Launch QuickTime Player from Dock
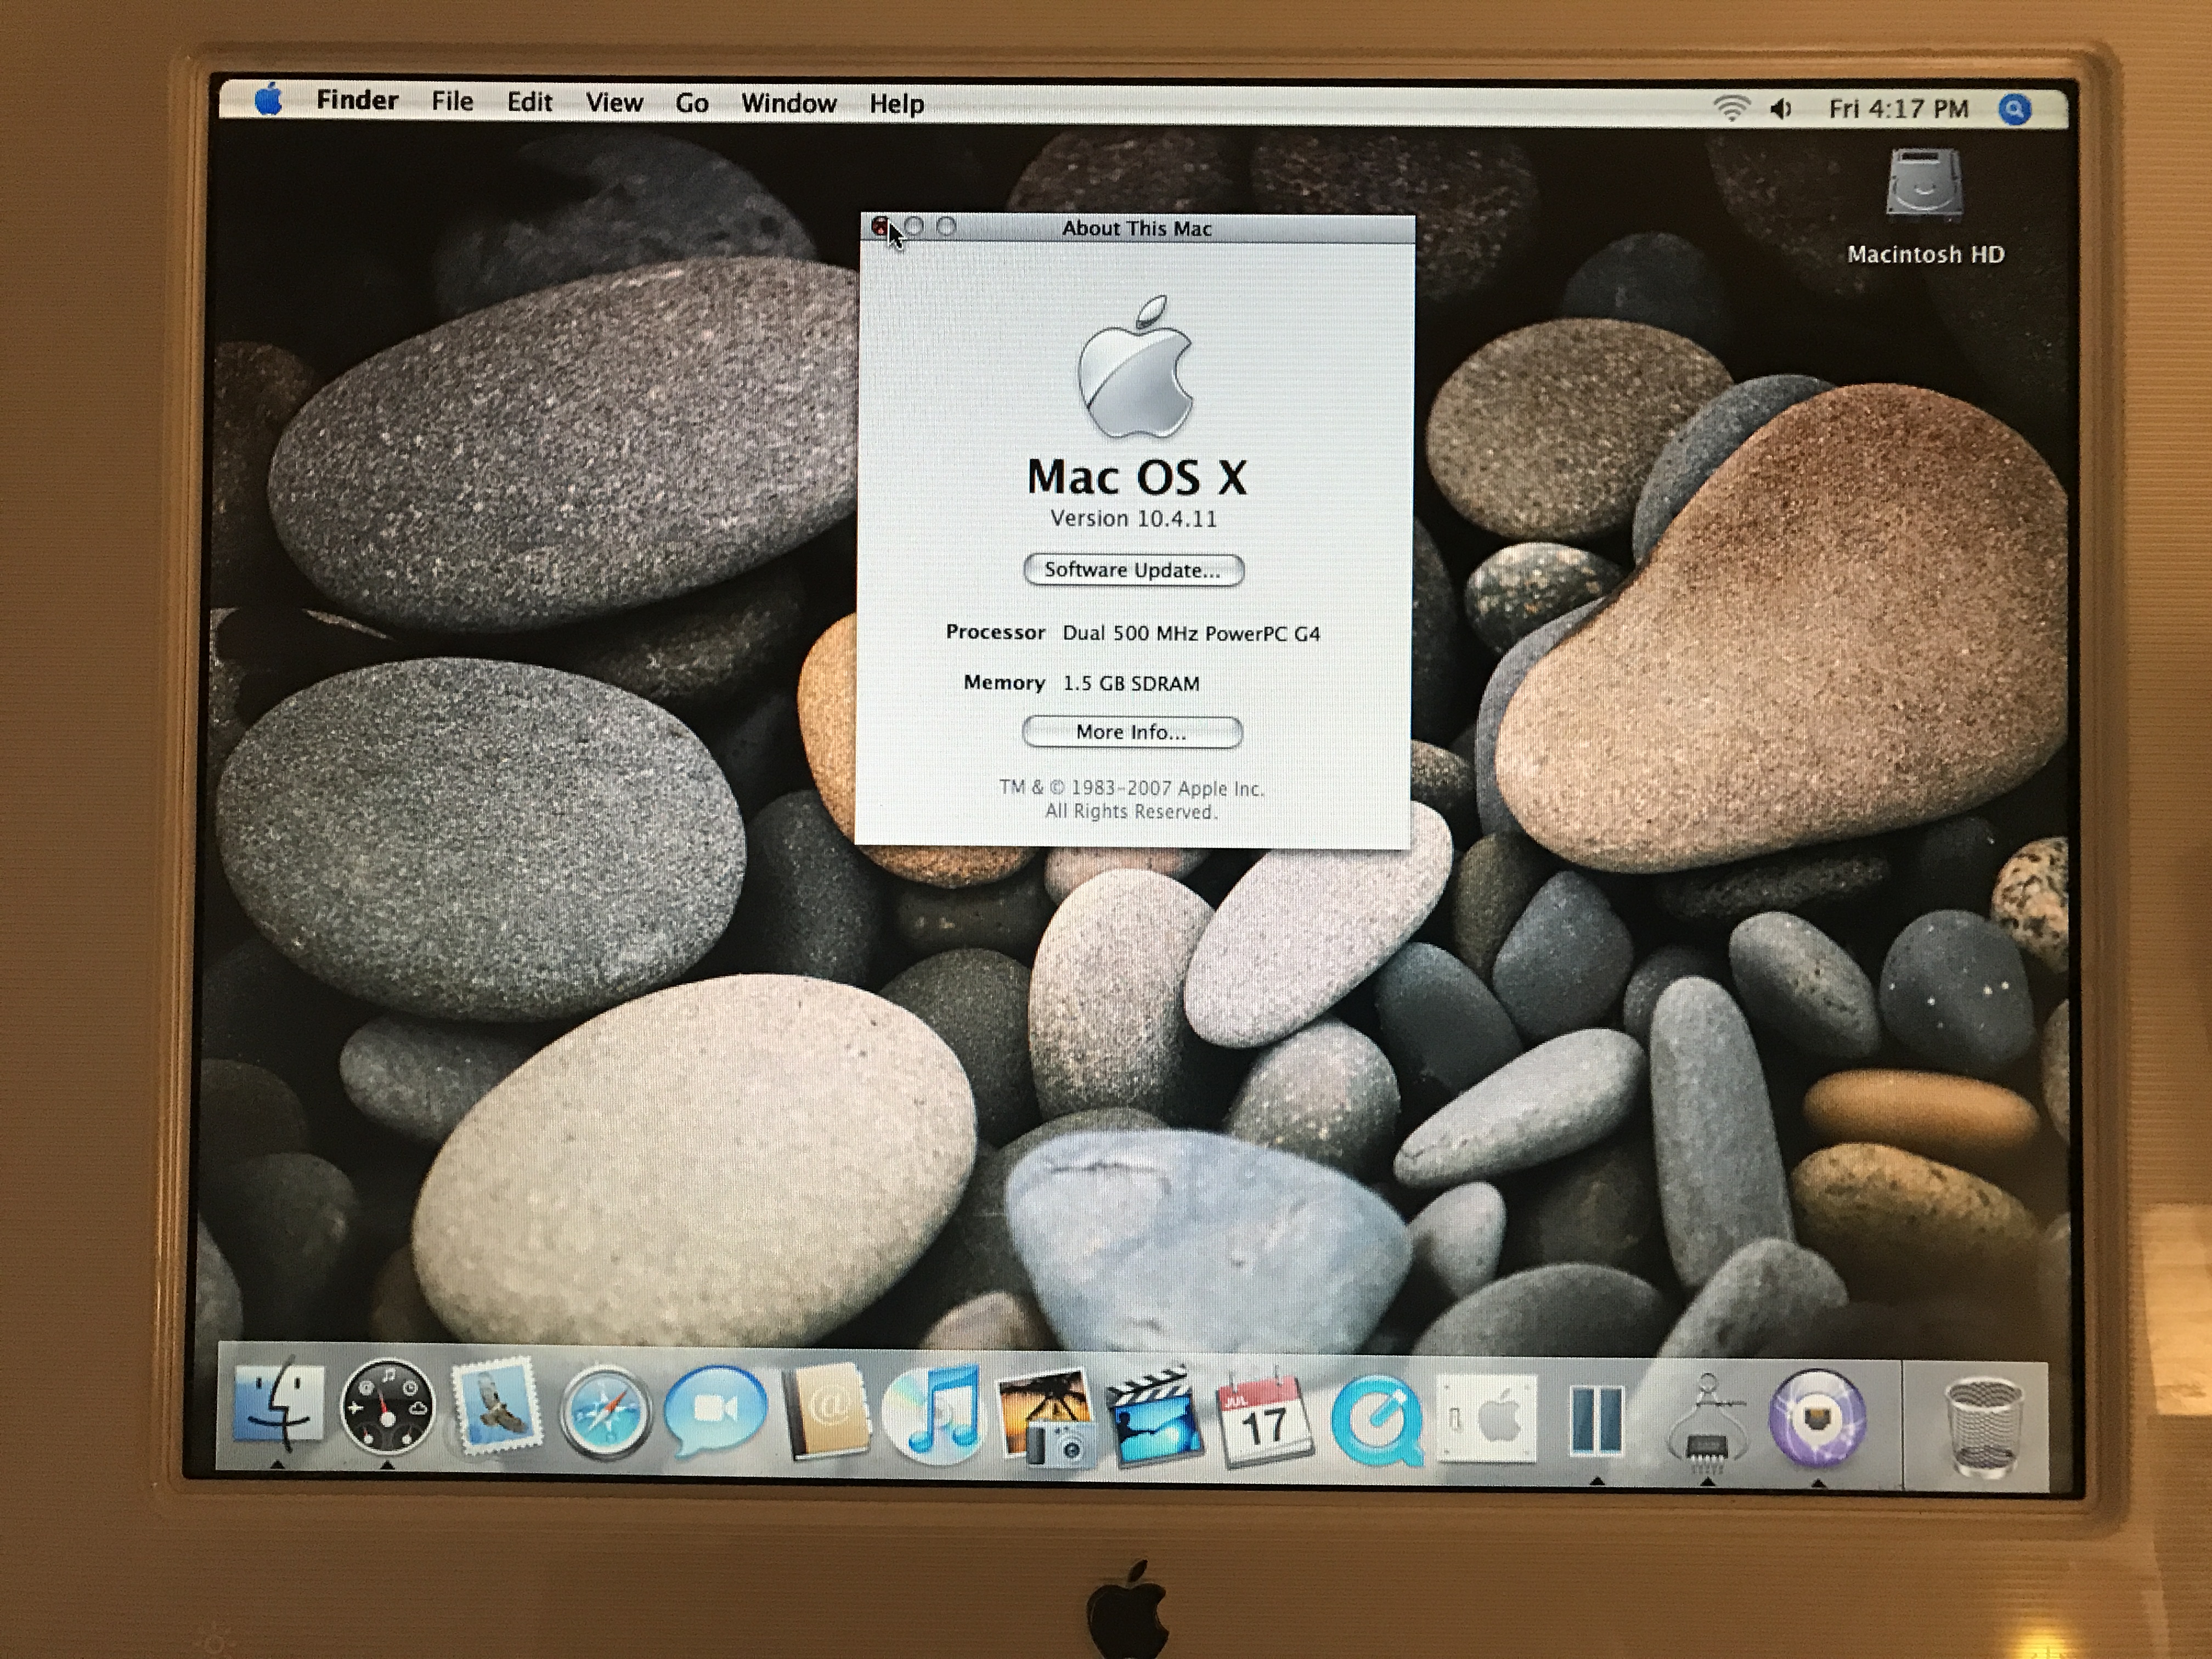Viewport: 2212px width, 1659px height. (x=1377, y=1419)
